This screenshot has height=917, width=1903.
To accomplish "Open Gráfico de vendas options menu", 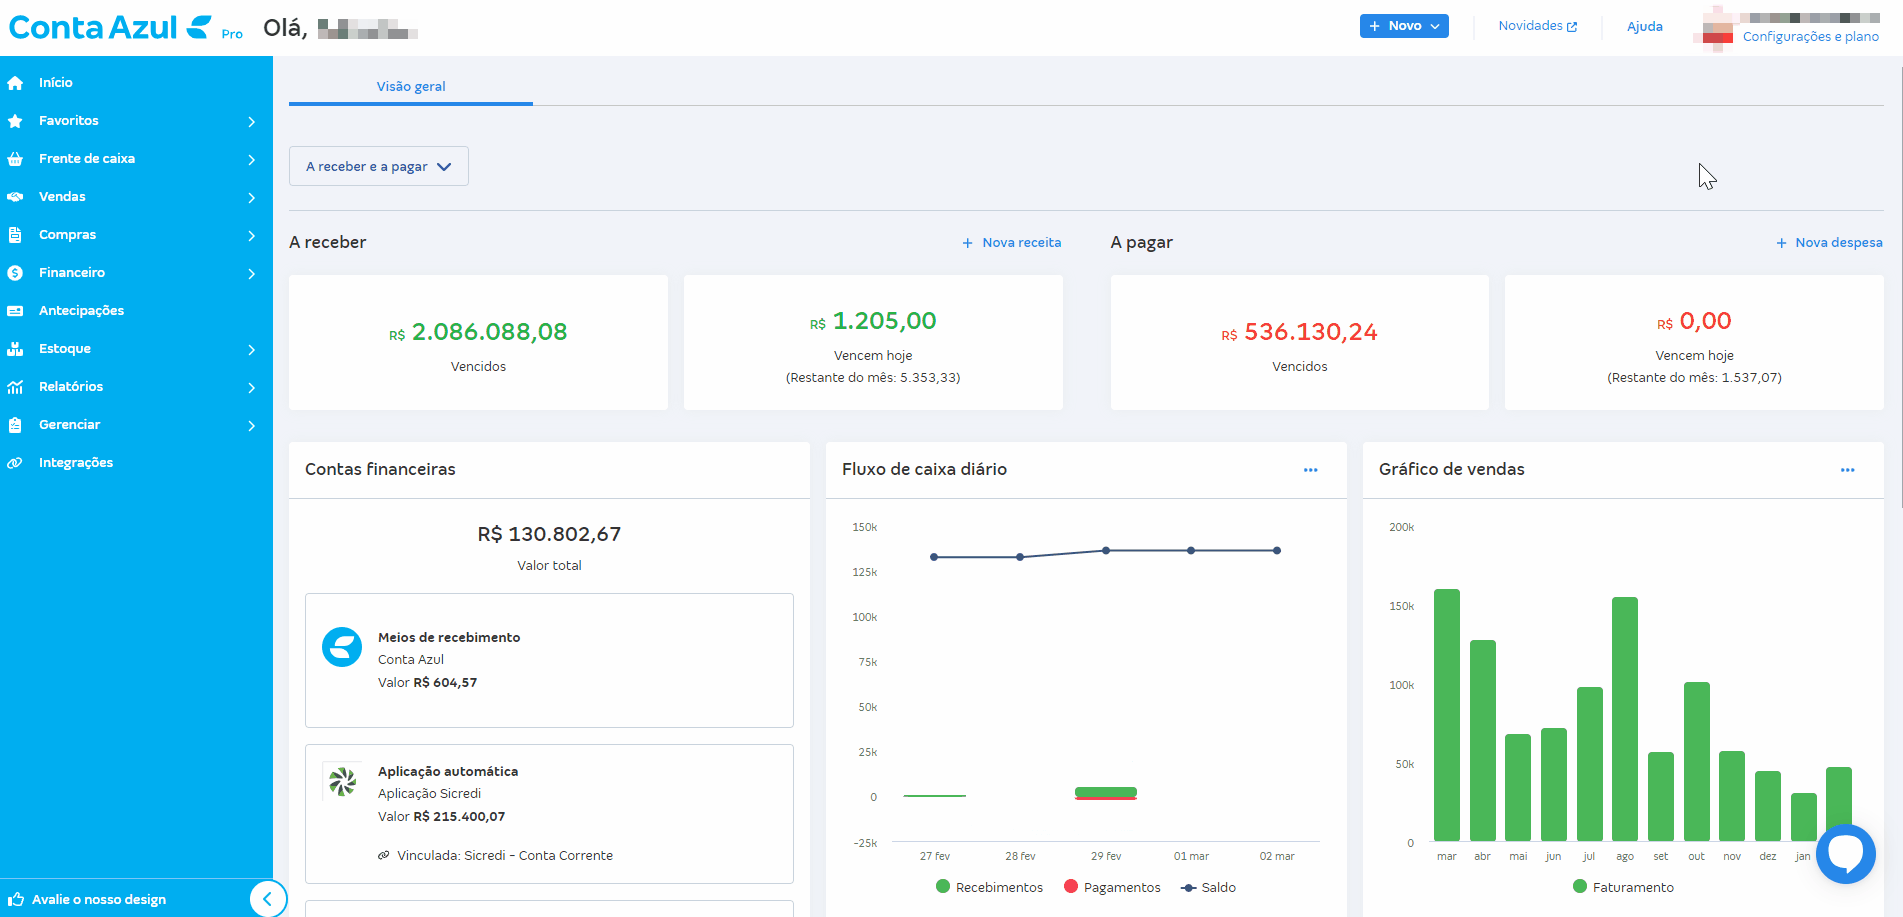I will tap(1847, 470).
